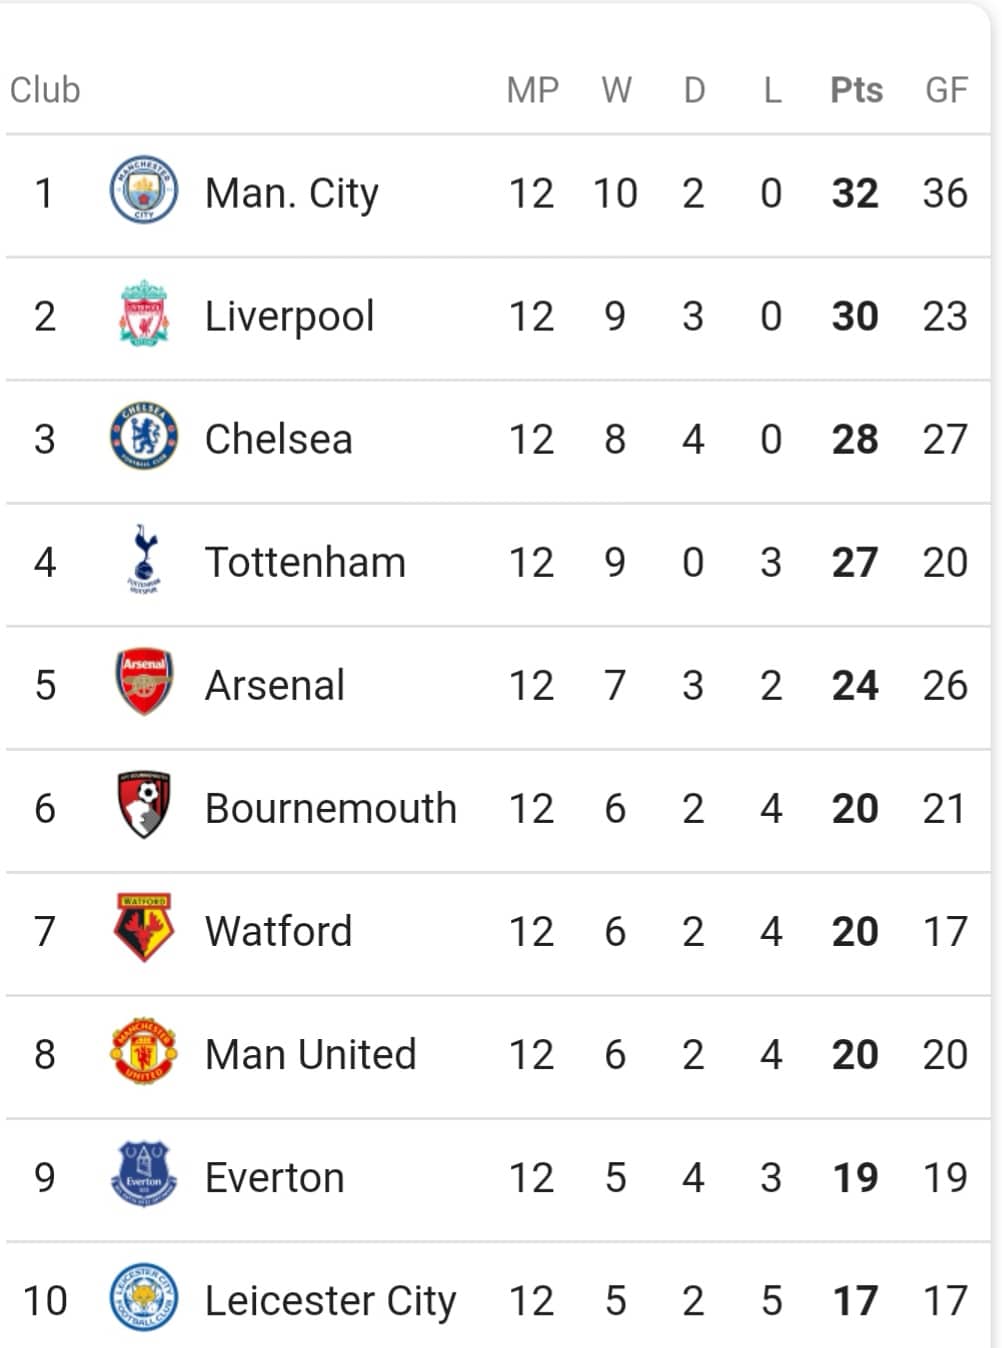Select the Pts column header
This screenshot has width=1002, height=1348.
[x=856, y=90]
